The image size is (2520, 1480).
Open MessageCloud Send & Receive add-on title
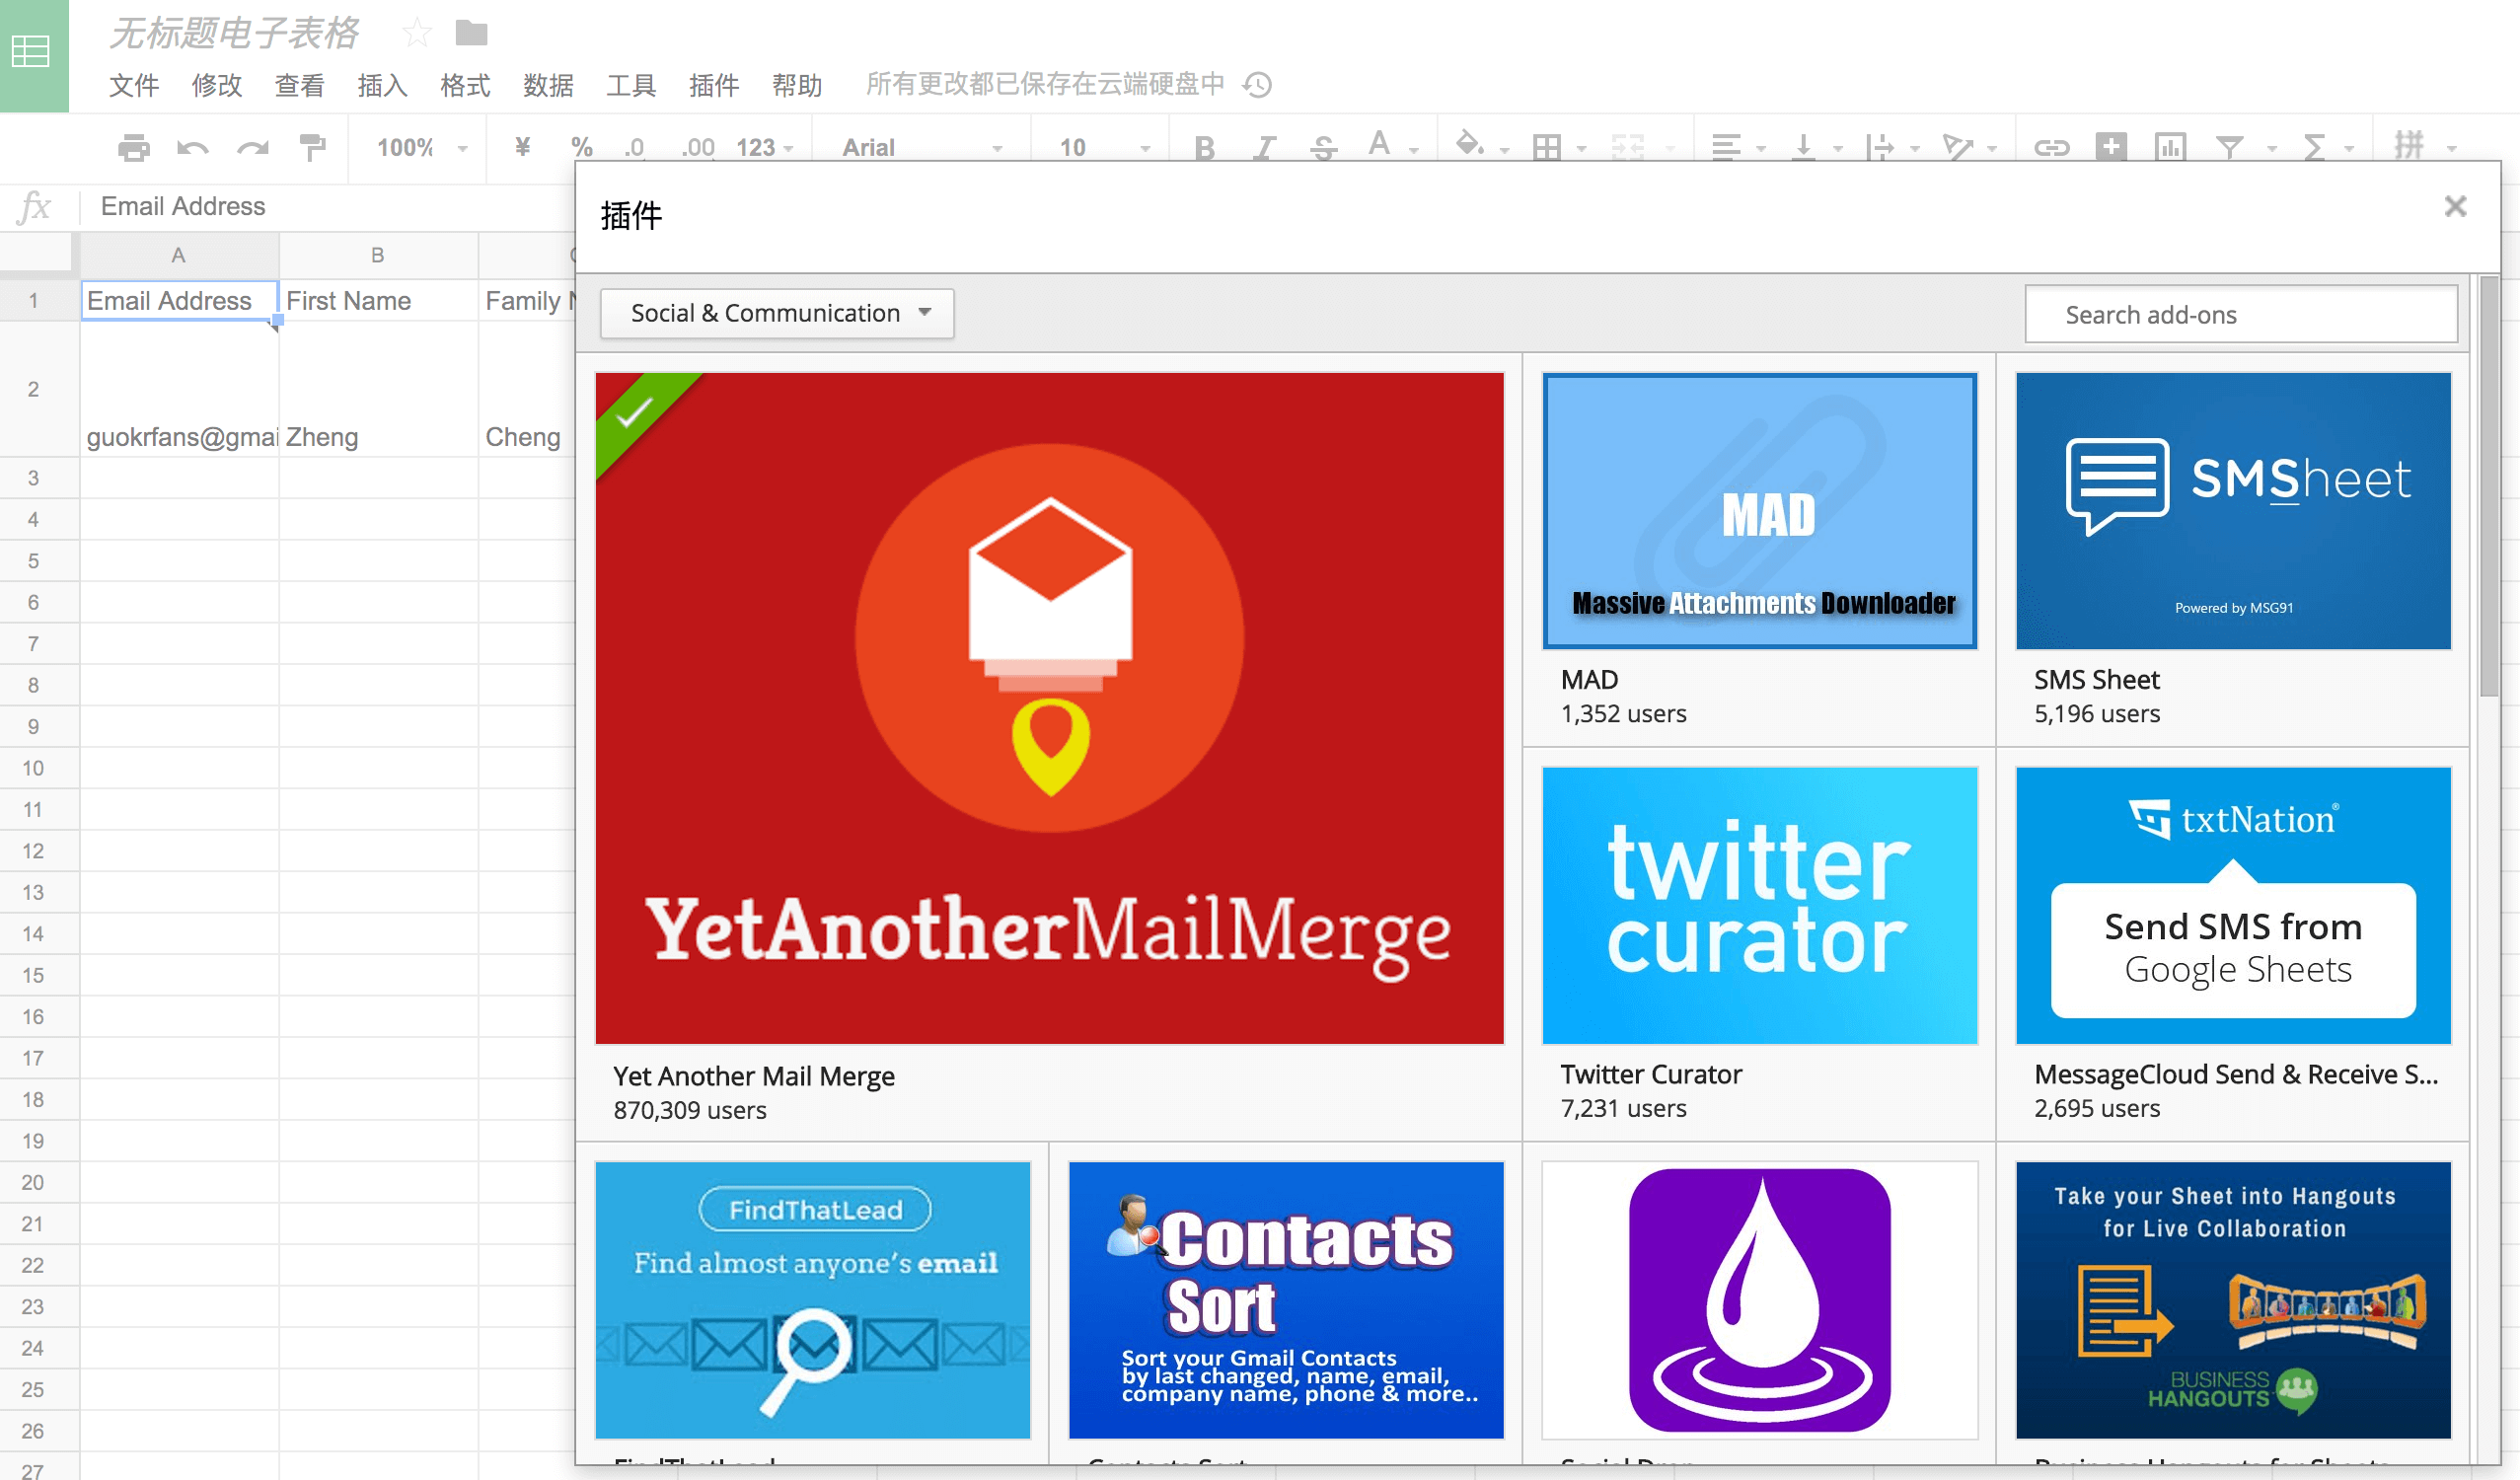point(2236,1074)
